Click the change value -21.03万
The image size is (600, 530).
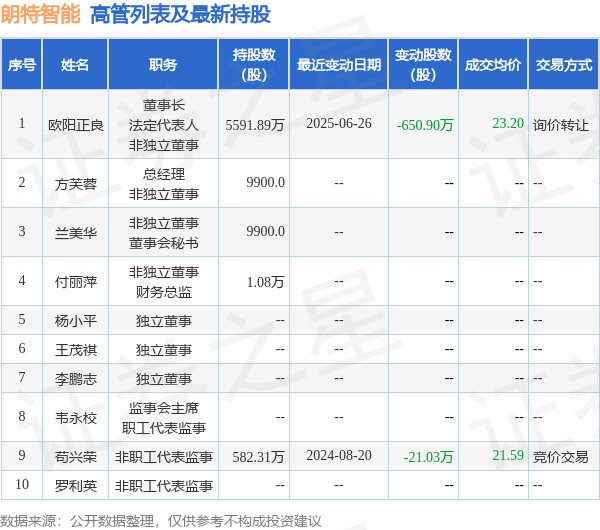pyautogui.click(x=428, y=457)
